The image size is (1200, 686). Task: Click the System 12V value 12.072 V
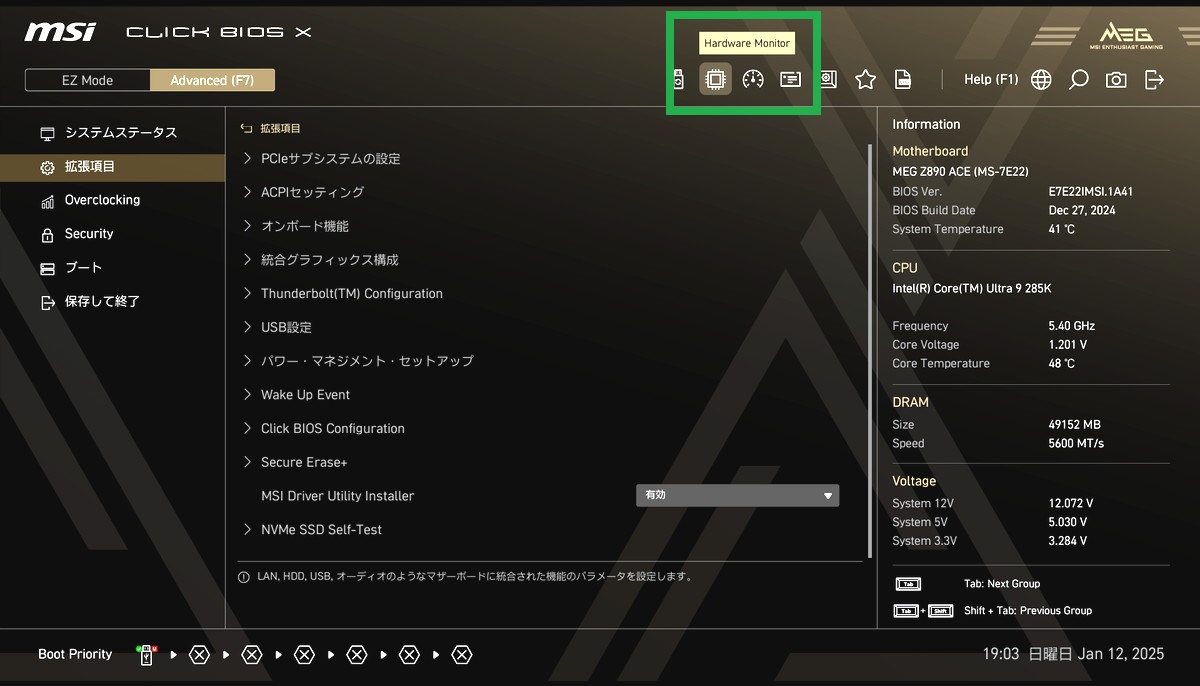(1071, 503)
